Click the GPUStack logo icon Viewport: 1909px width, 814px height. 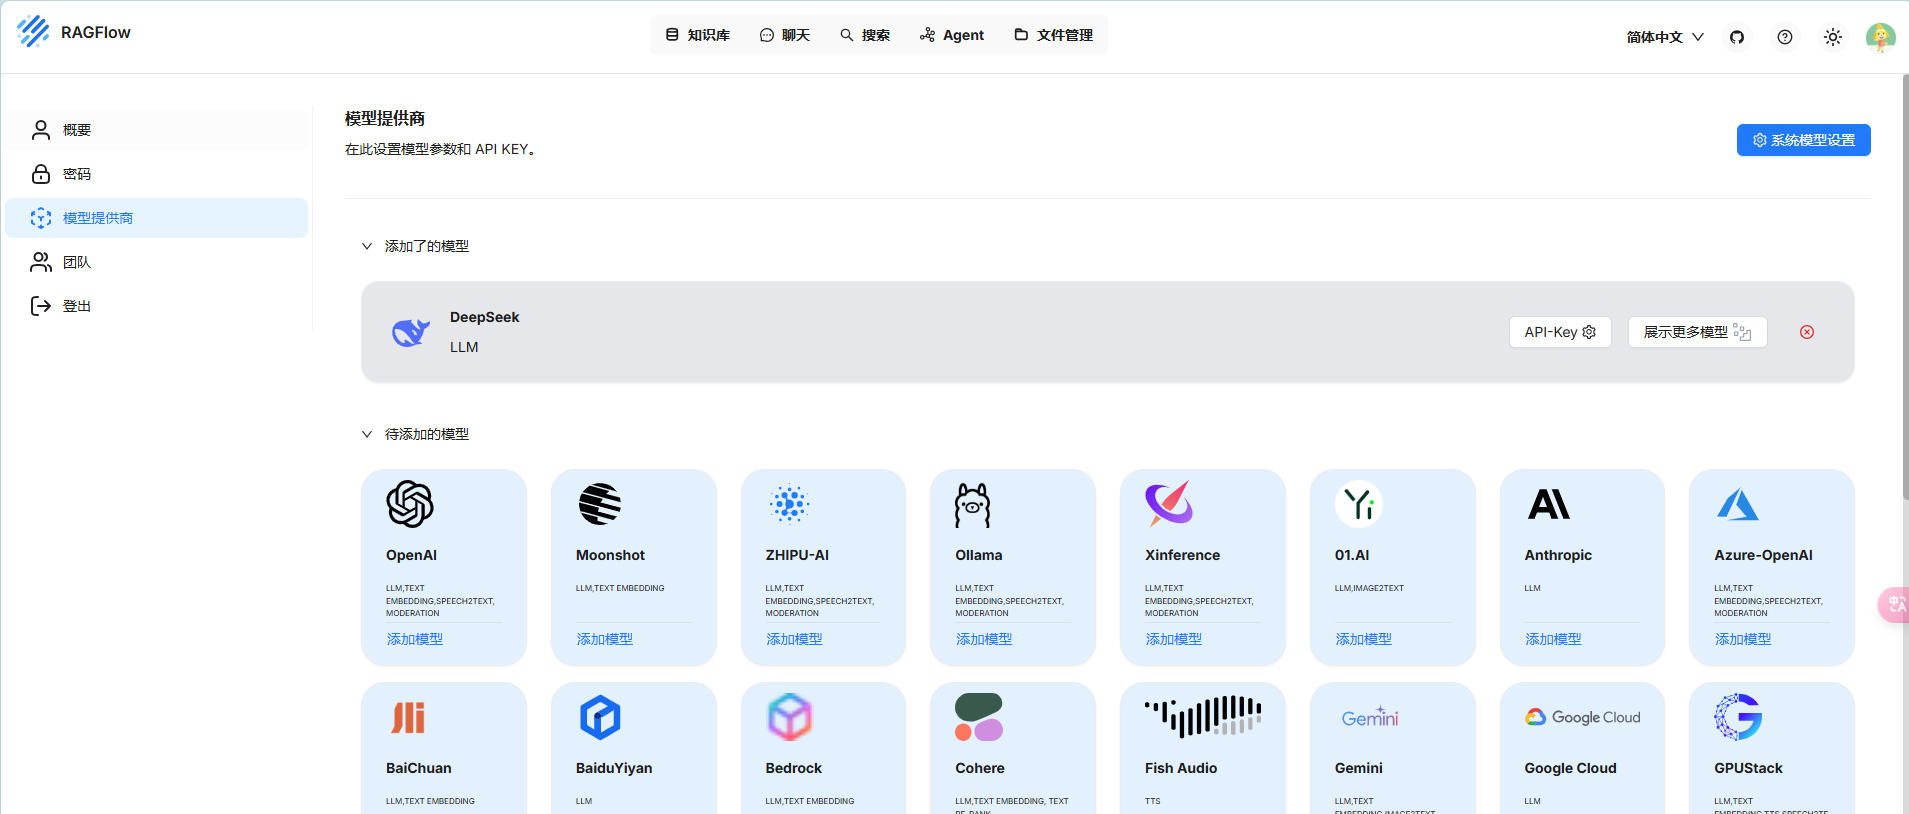click(1738, 717)
